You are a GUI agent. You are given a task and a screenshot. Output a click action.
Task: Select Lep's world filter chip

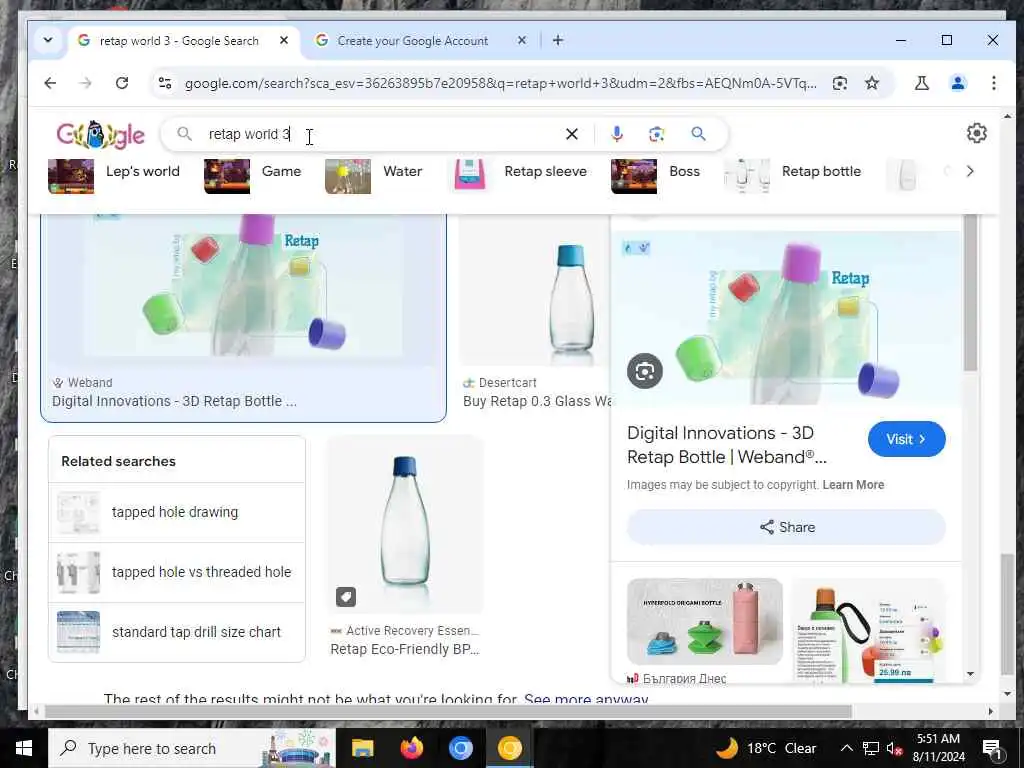coord(114,174)
